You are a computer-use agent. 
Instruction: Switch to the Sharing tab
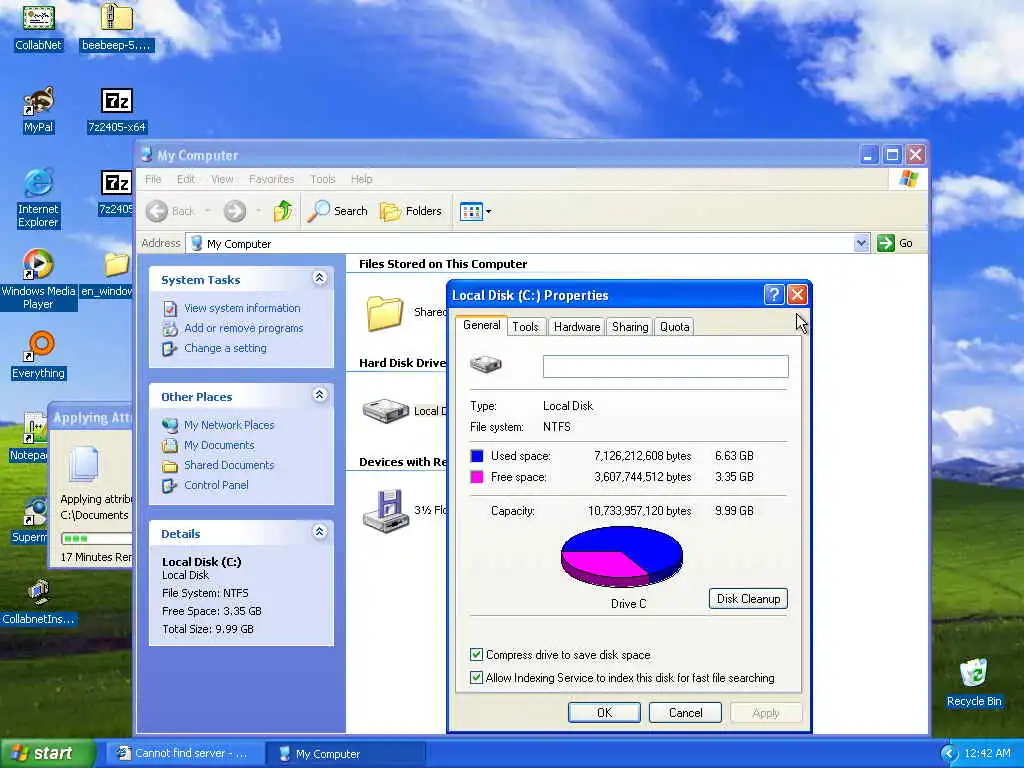point(630,327)
